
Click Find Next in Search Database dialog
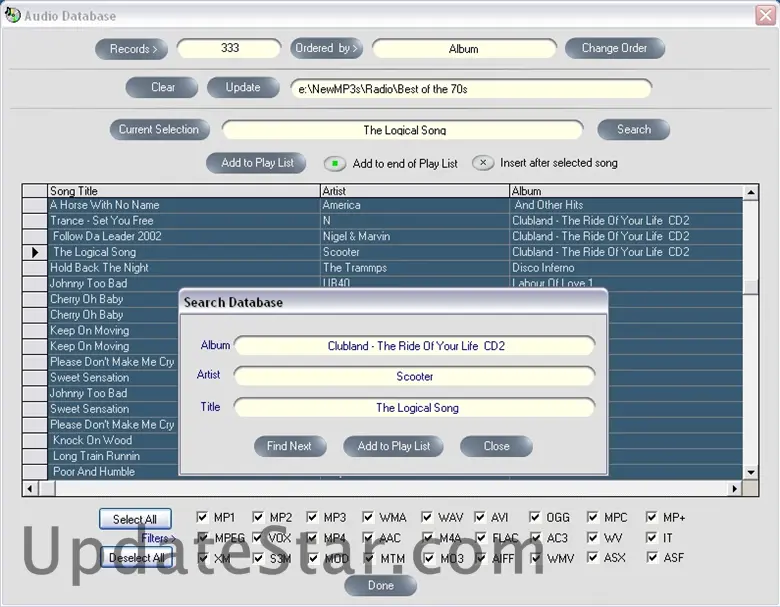290,446
